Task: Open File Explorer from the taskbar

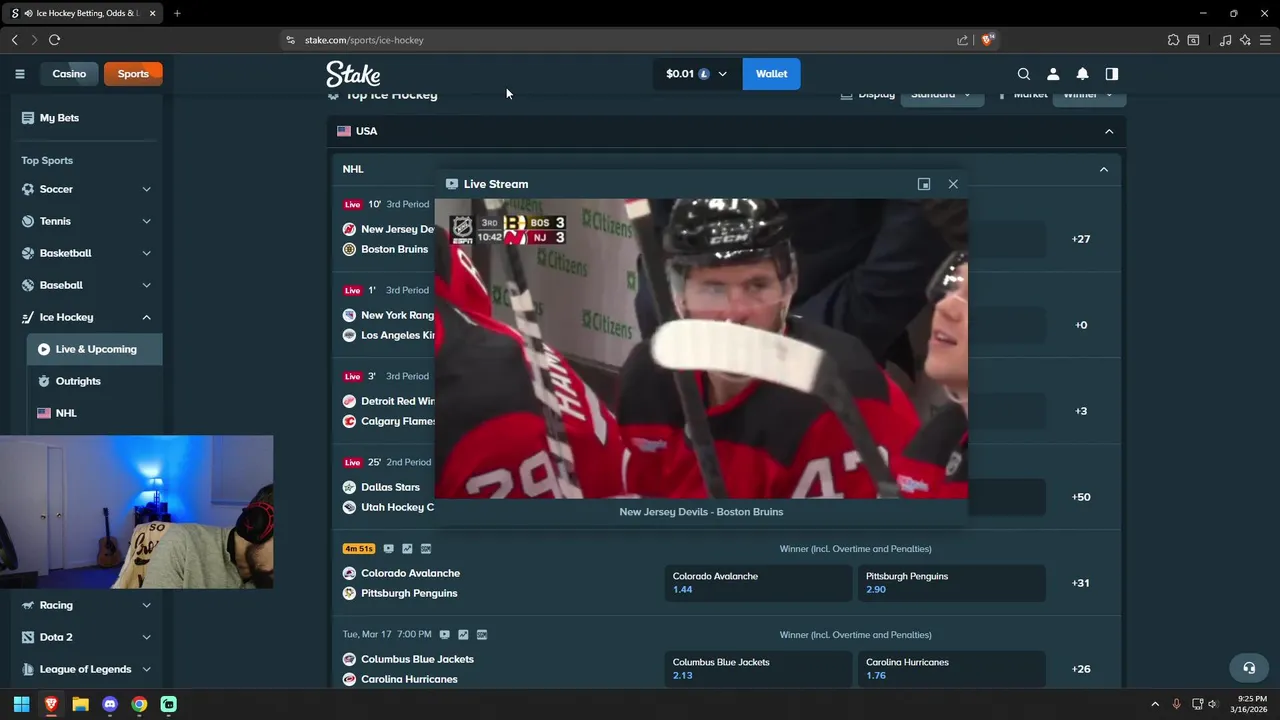Action: click(x=80, y=704)
